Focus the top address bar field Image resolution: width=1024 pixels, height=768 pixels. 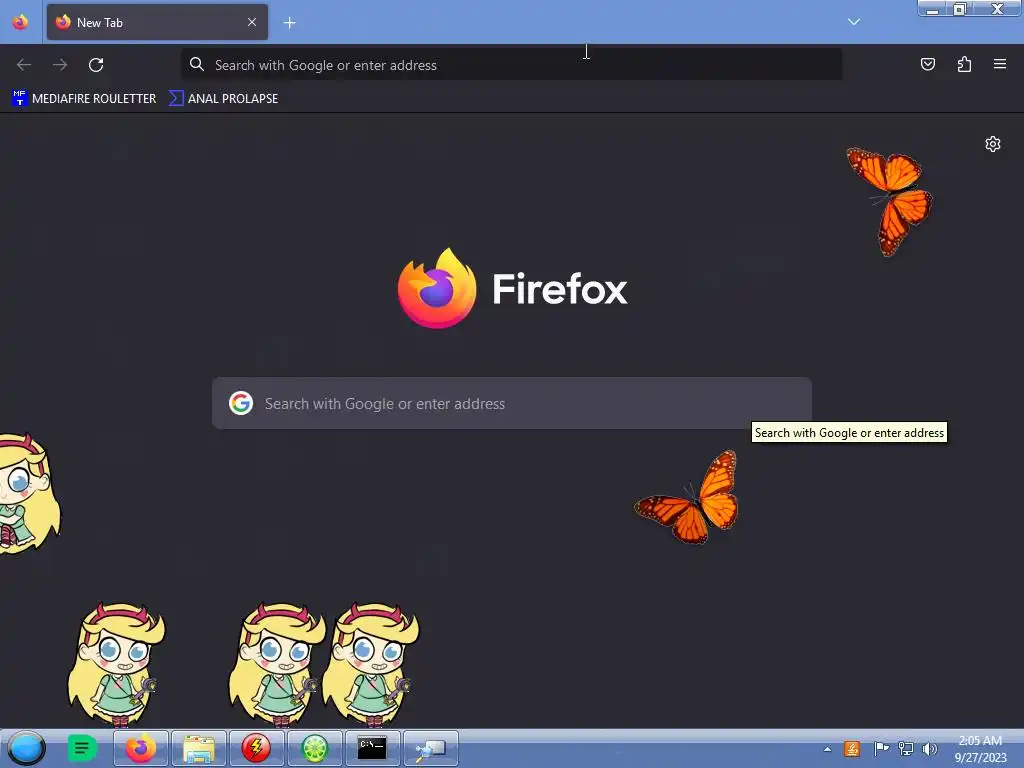point(511,65)
